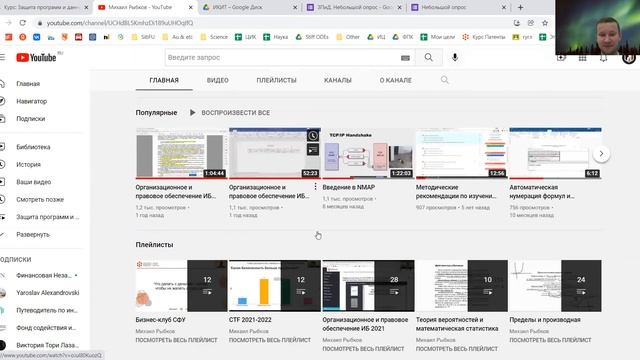The image size is (640, 360).
Task: Click SibFU bookmark folder
Action: [143, 37]
